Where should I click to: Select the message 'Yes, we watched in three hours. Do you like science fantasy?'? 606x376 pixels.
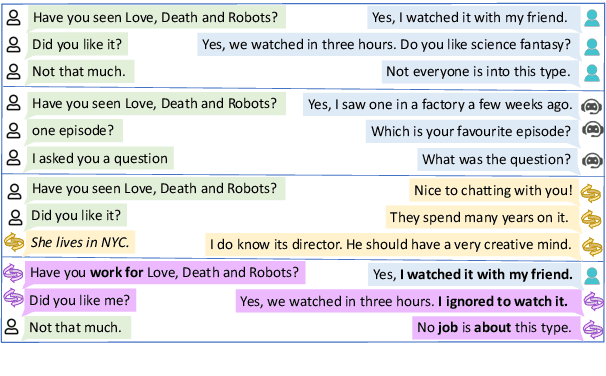[x=388, y=44]
